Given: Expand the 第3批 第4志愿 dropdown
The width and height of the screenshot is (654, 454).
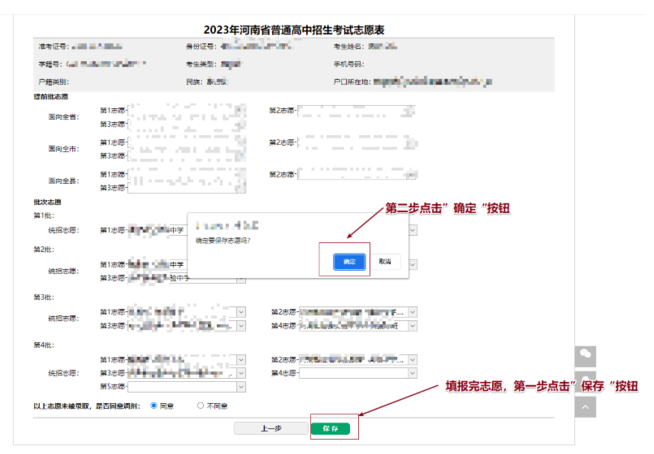Looking at the screenshot, I should pos(359,325).
